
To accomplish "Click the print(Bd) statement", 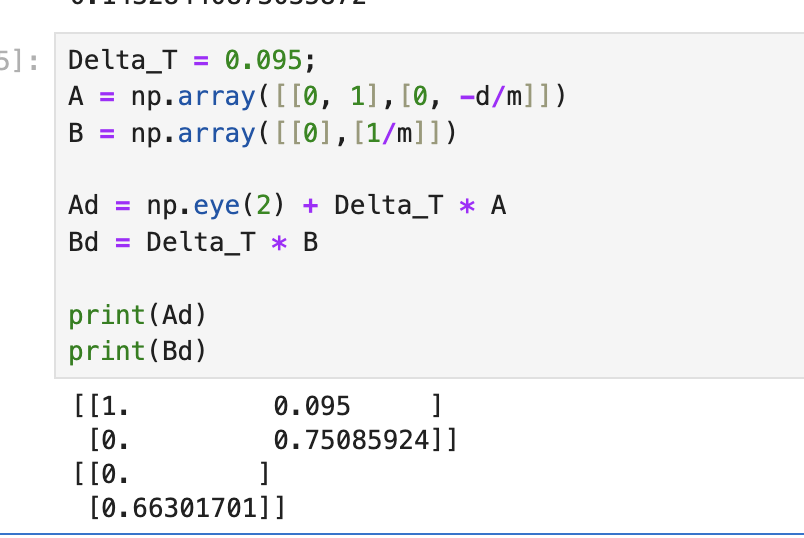I will point(137,351).
